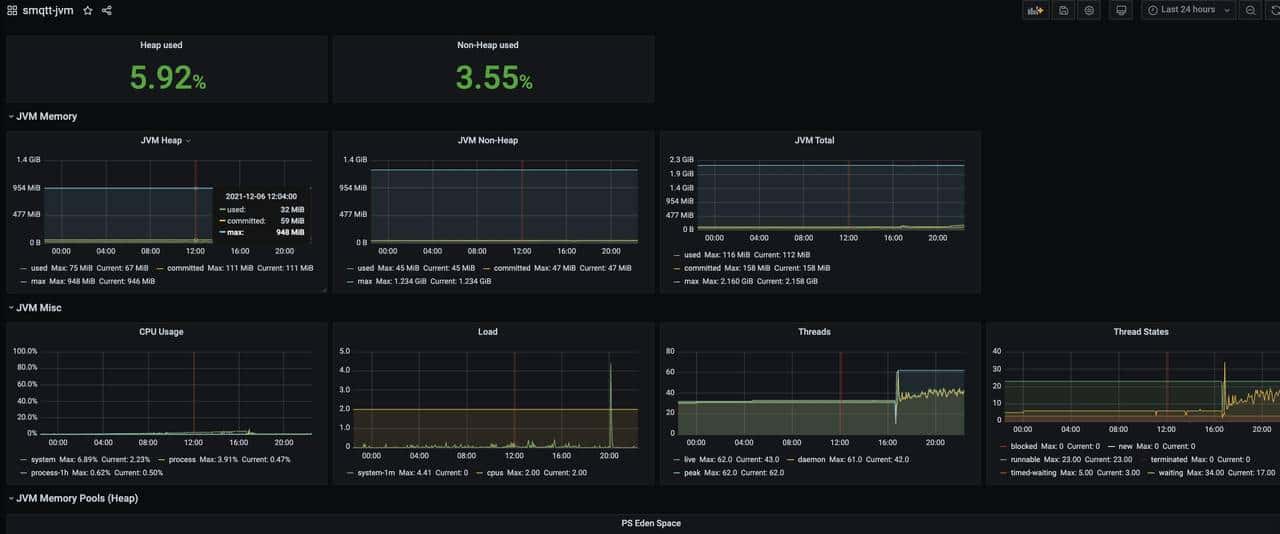Click the Heap used panel title
Viewport: 1280px width, 534px height.
pyautogui.click(x=161, y=45)
